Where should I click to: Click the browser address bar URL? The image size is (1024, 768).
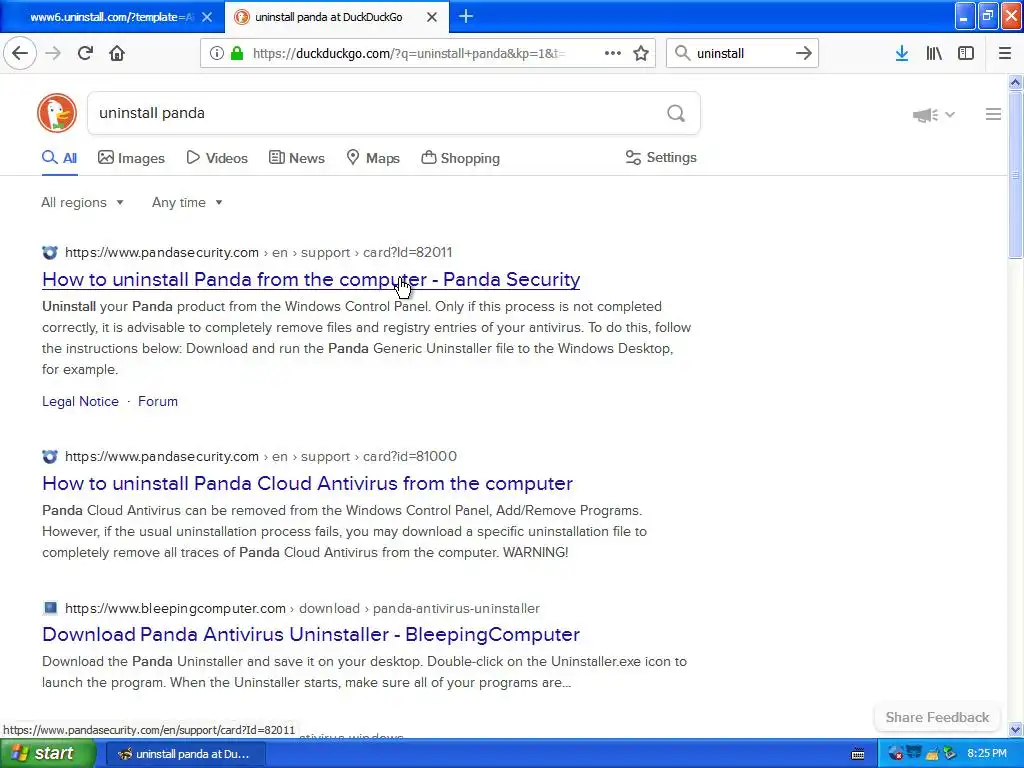coord(409,54)
